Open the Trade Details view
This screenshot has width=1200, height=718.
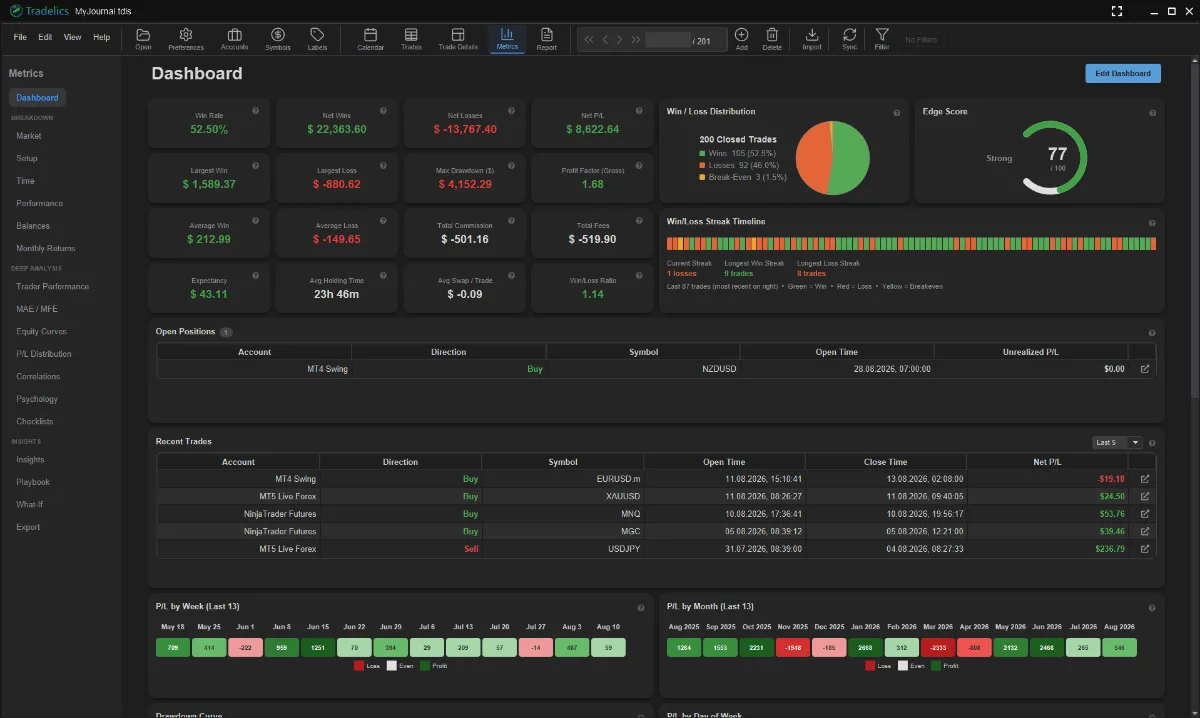pos(458,39)
